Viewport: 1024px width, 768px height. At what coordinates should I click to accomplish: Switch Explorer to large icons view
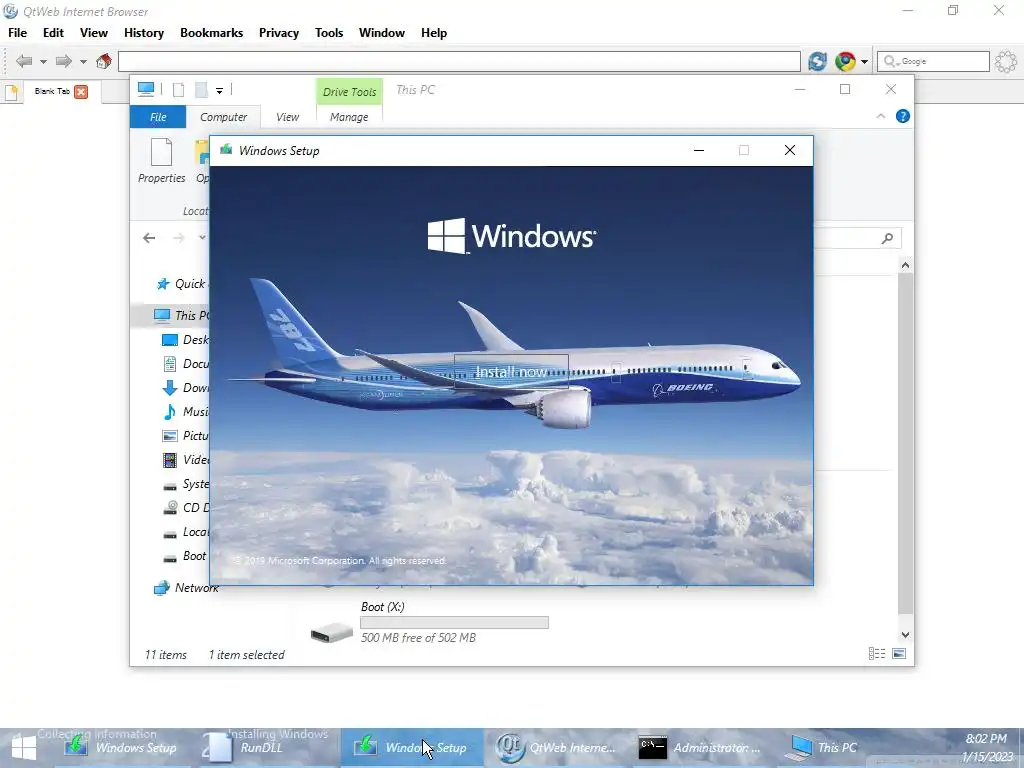coord(899,654)
